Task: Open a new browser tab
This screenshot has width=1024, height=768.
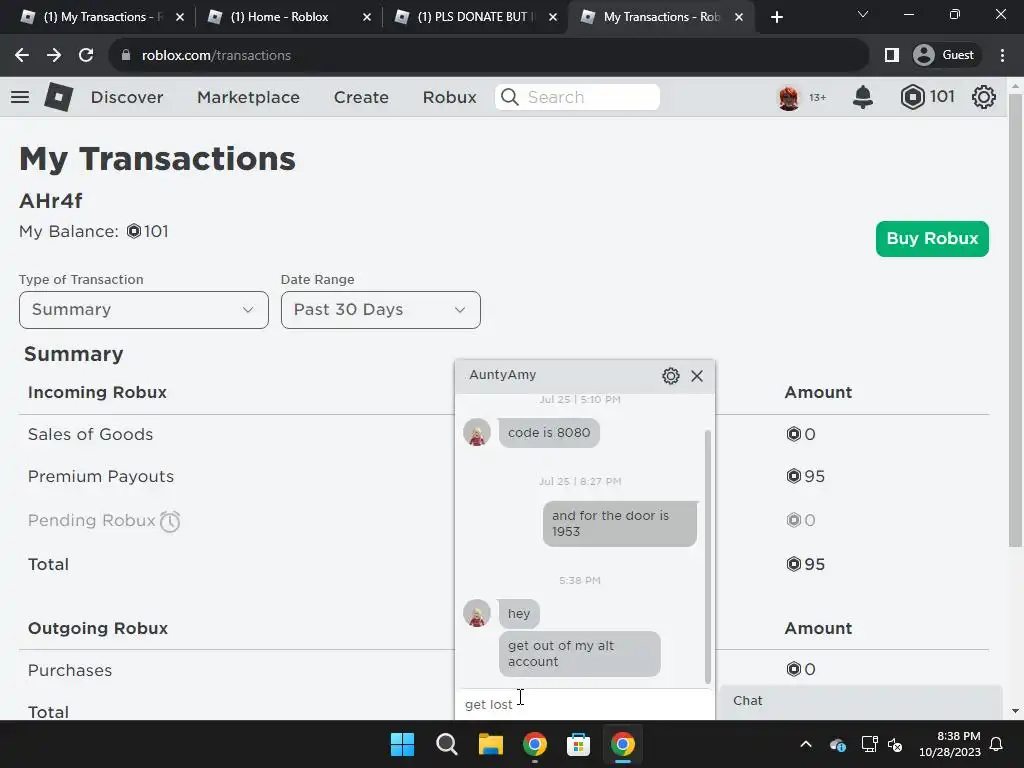Action: point(776,17)
